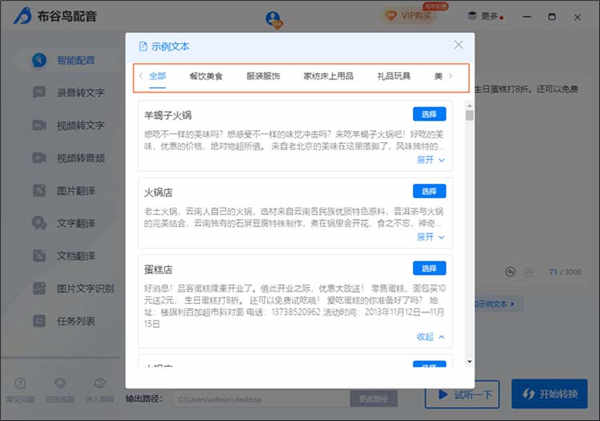Expand the 火锅店 sample text

point(430,237)
